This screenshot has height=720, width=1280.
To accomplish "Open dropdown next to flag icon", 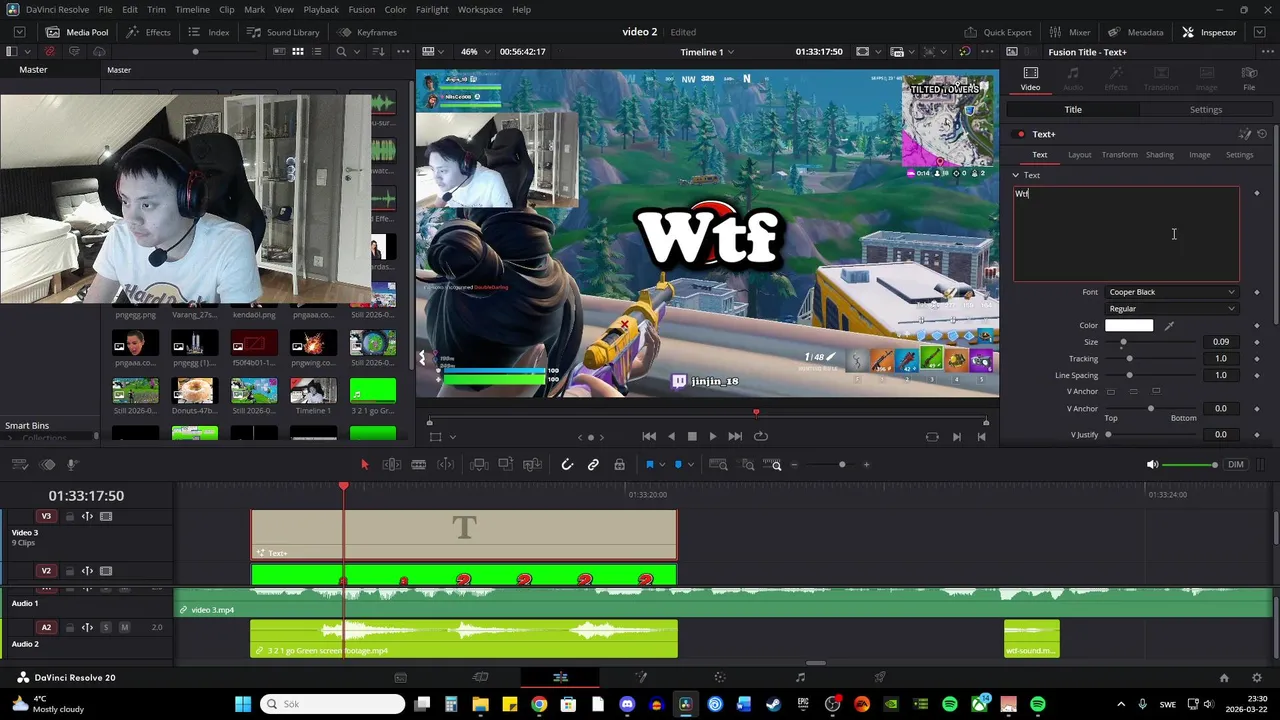I will 661,465.
